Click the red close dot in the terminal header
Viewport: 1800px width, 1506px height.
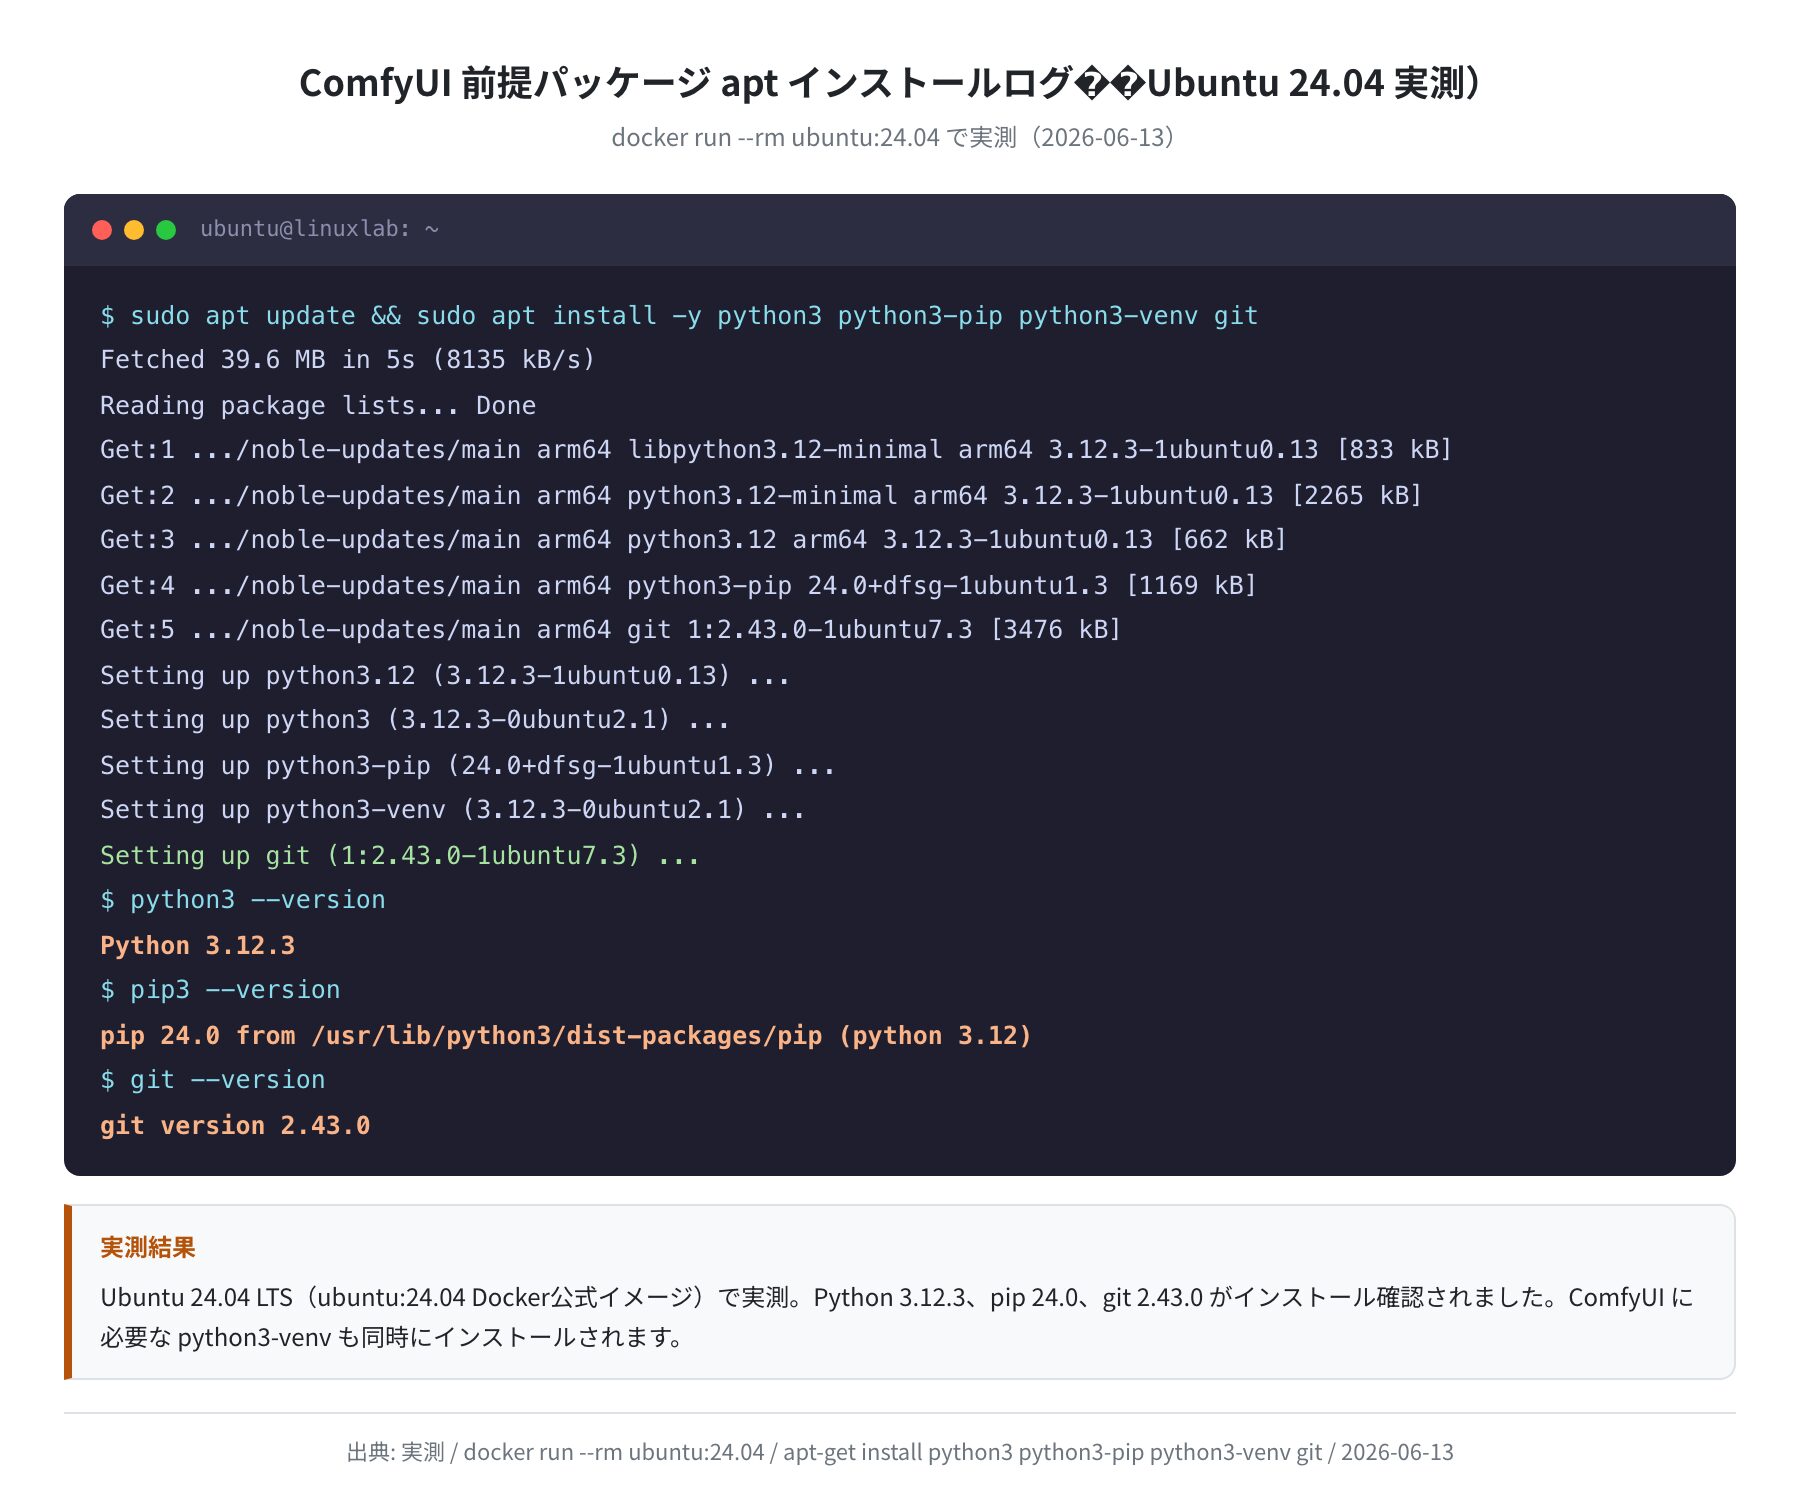tap(102, 230)
